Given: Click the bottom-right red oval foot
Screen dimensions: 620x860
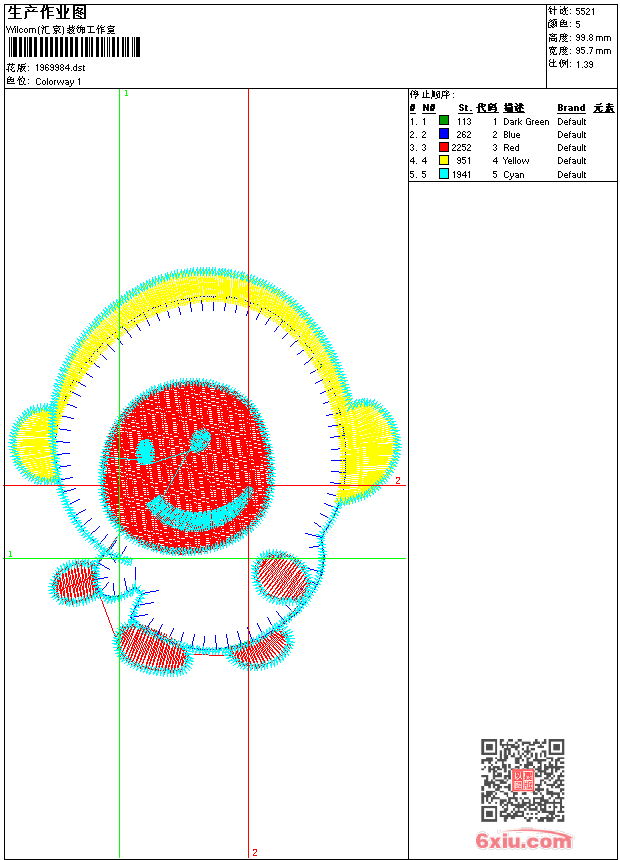Looking at the screenshot, I should (x=260, y=647).
